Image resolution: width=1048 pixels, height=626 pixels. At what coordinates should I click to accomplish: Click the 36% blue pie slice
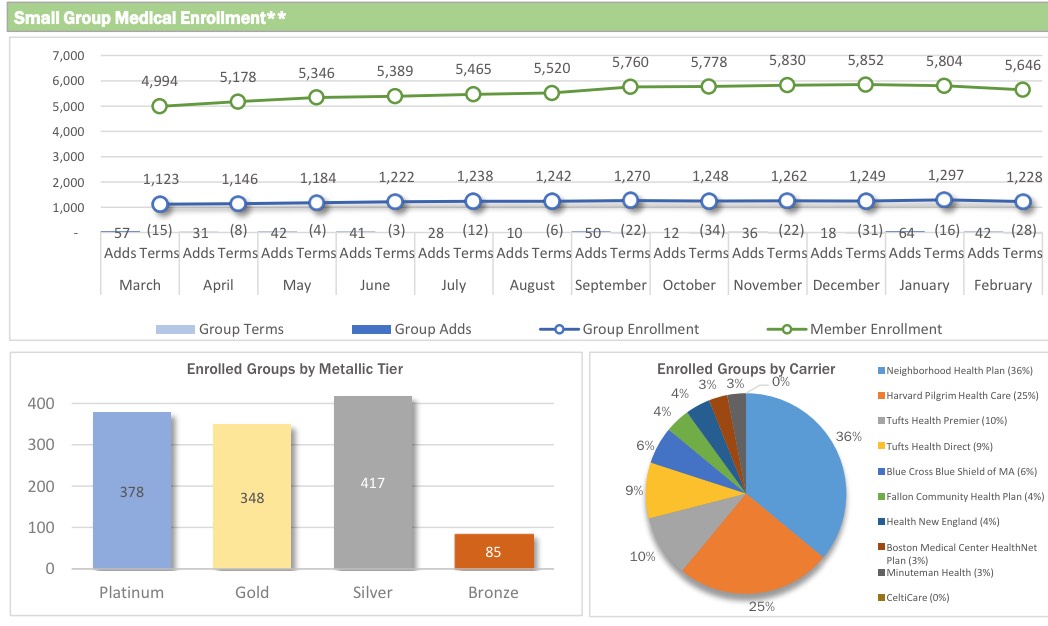[790, 460]
